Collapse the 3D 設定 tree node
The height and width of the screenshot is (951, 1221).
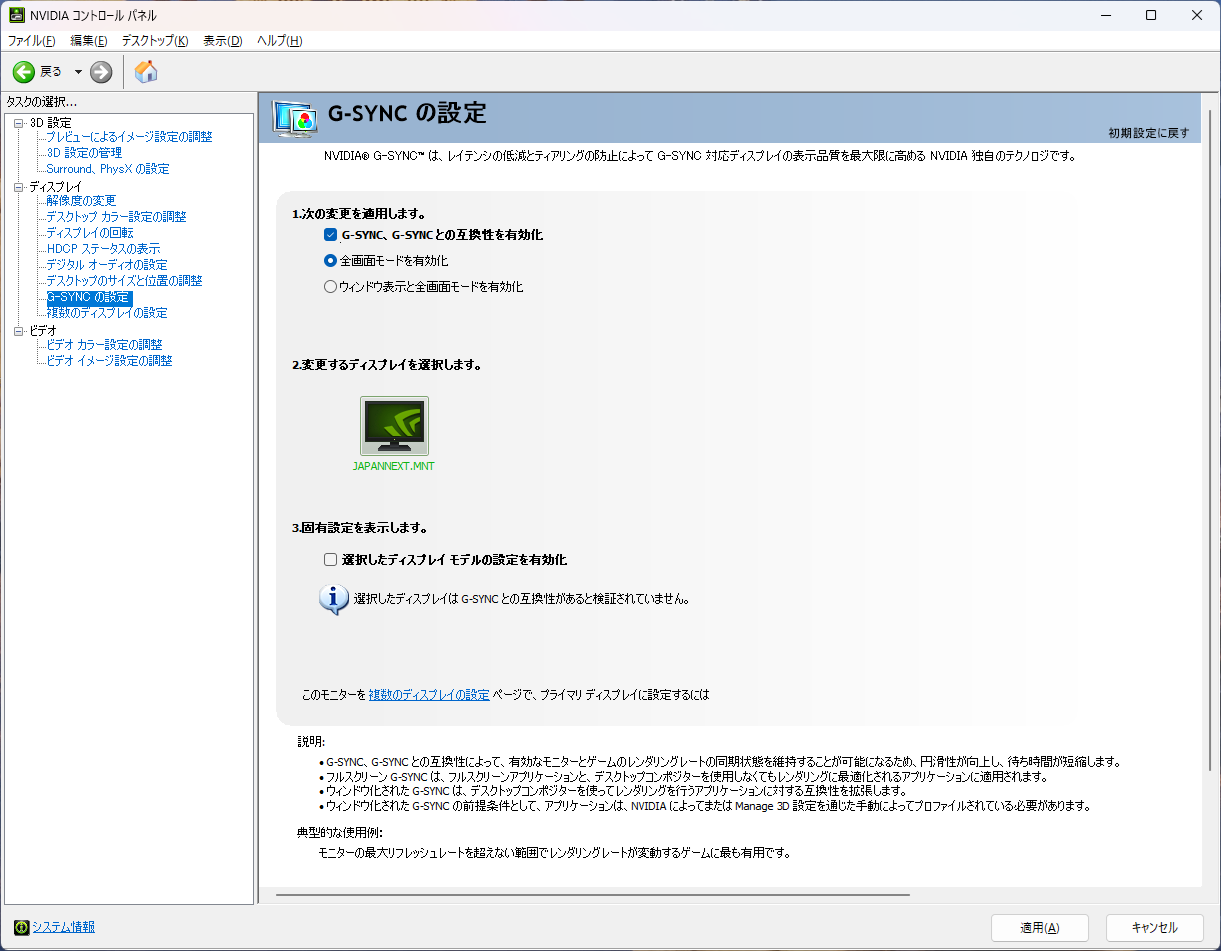[x=18, y=122]
